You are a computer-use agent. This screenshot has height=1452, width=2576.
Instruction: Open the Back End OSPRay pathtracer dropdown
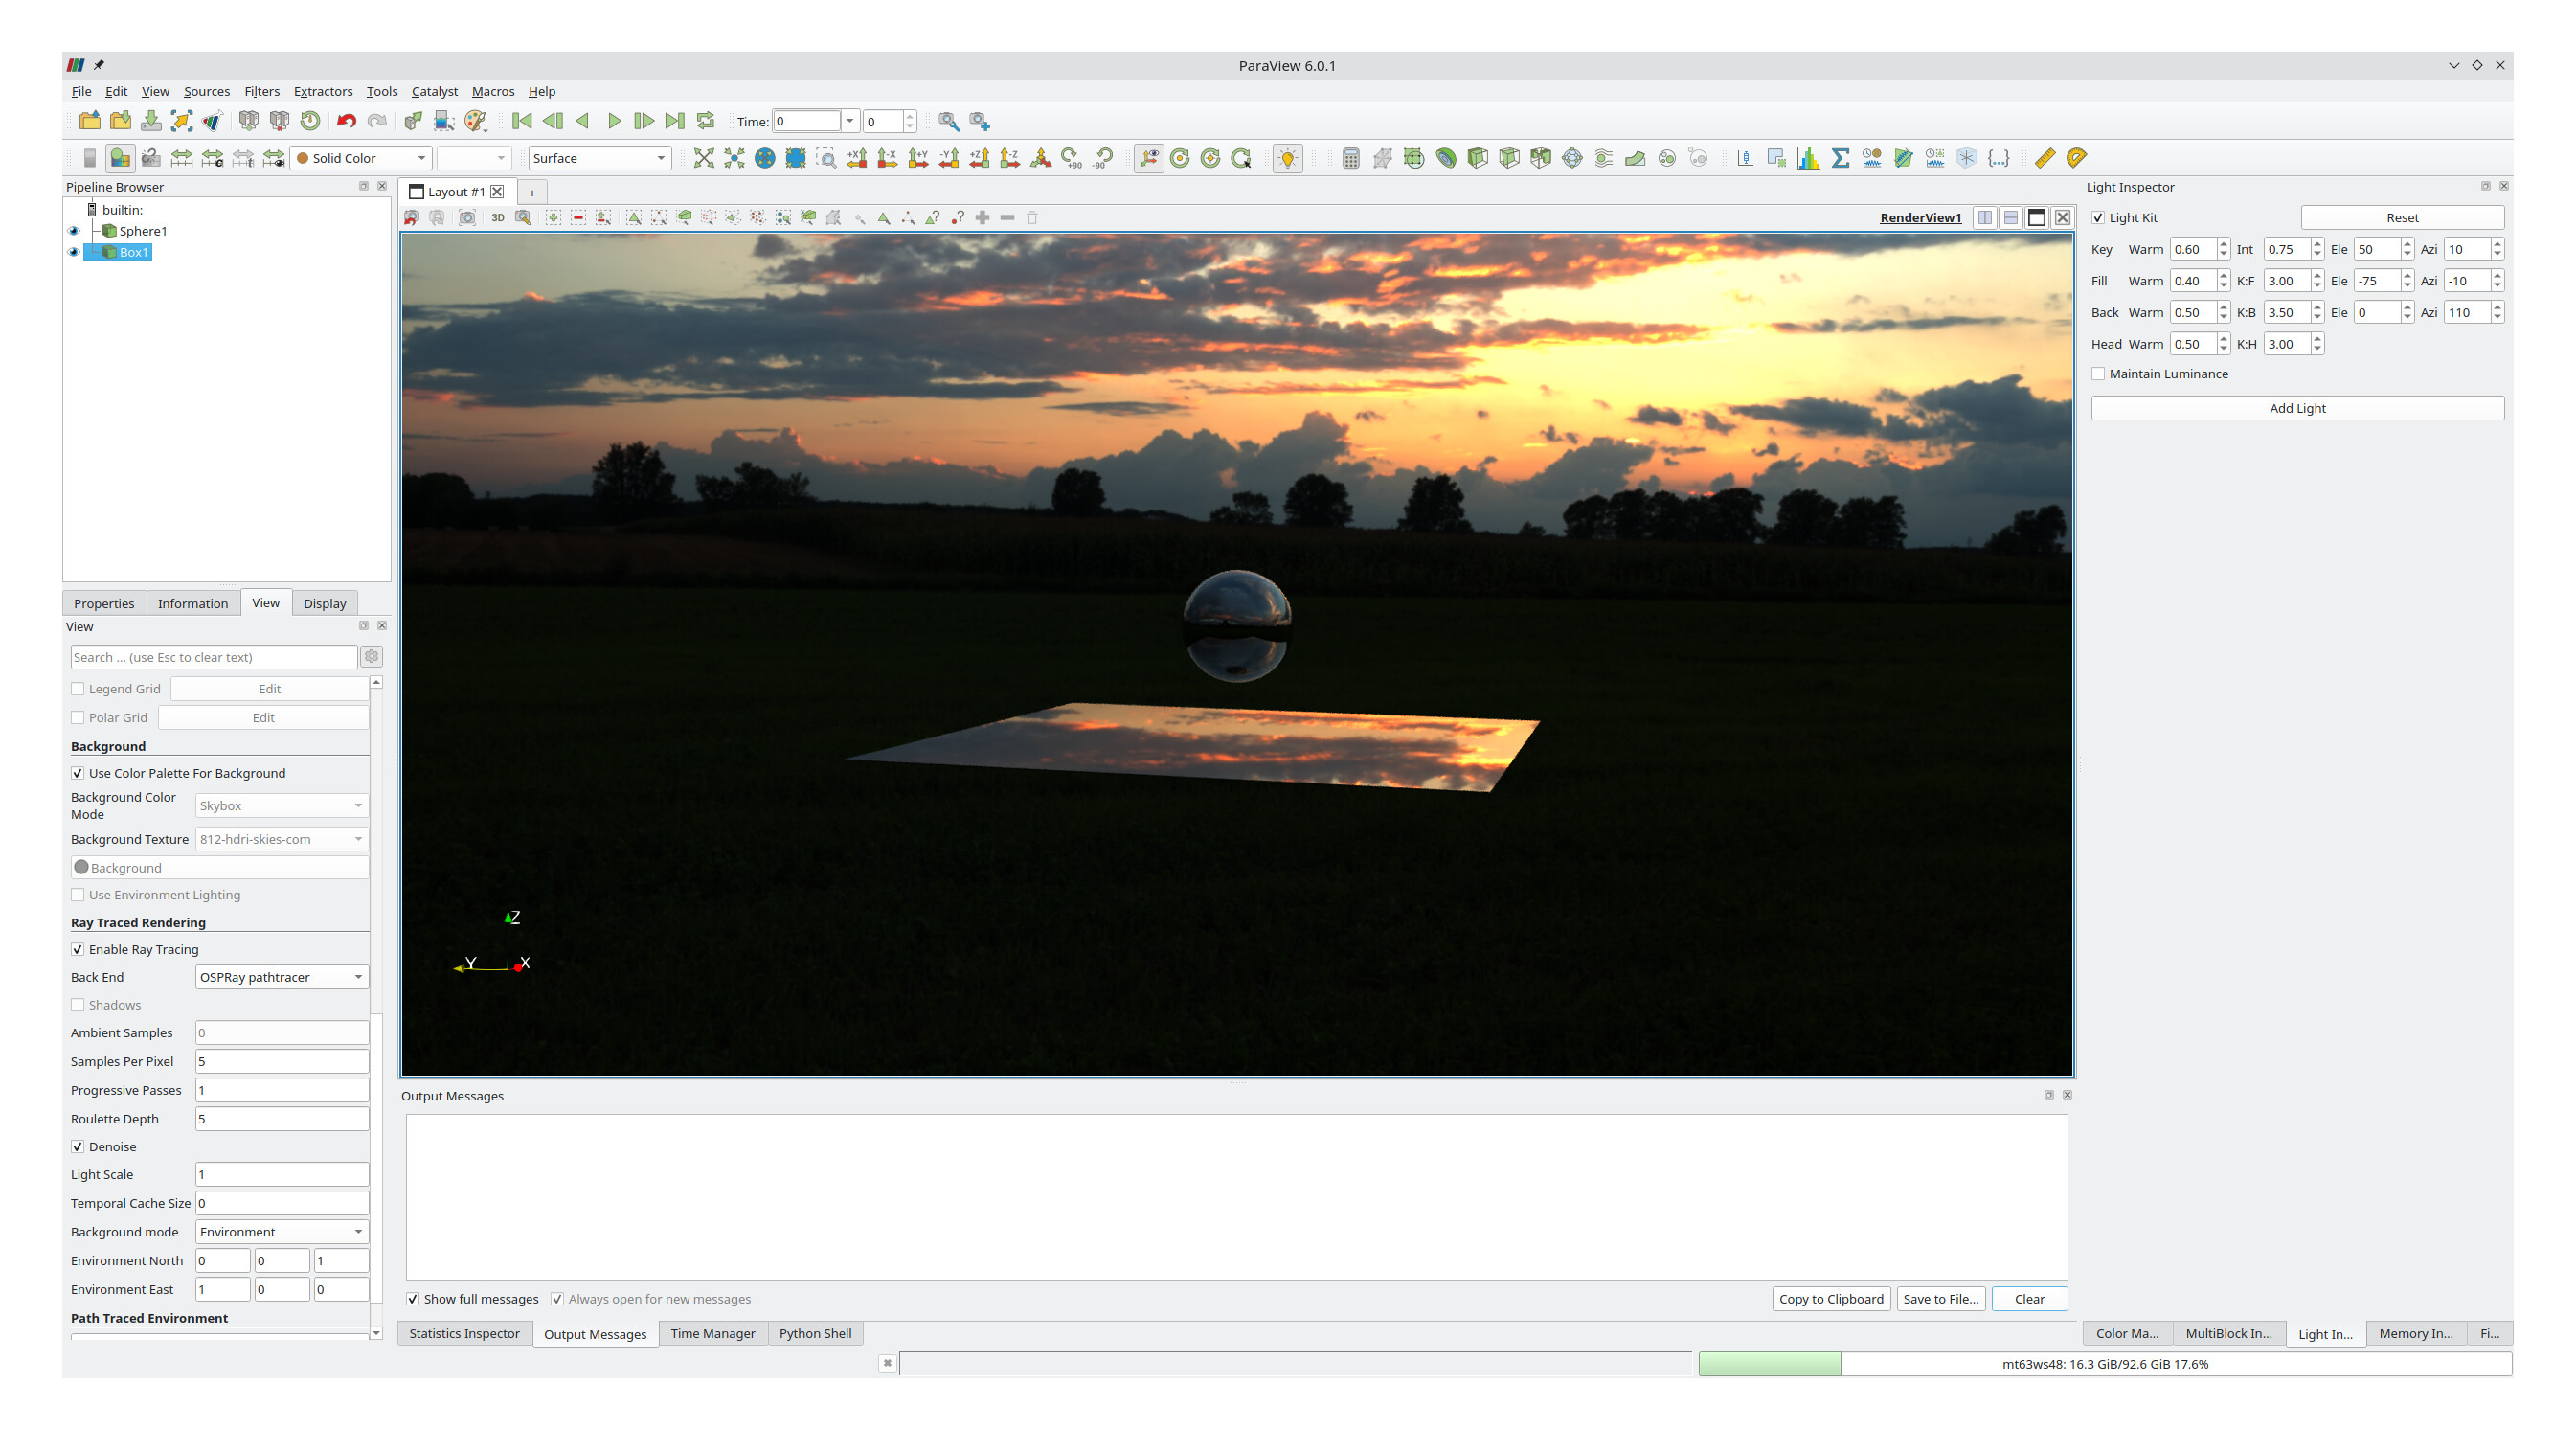(x=282, y=977)
